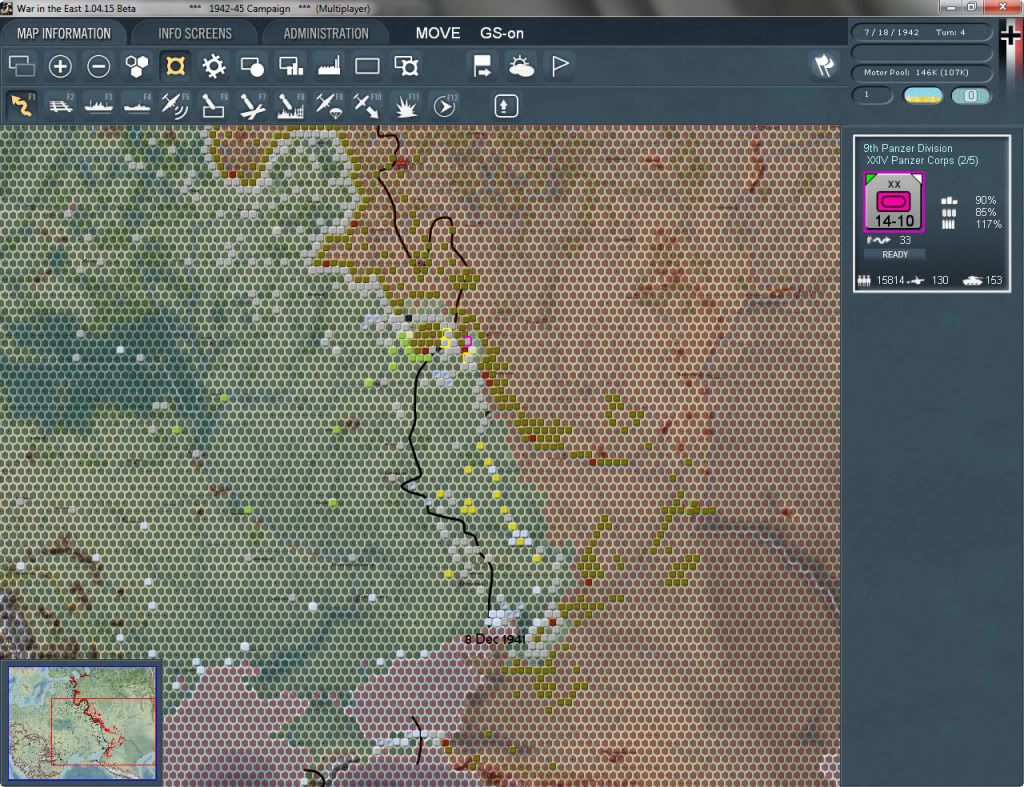Image resolution: width=1024 pixels, height=787 pixels.
Task: Click the MOVE mode label
Action: pos(438,33)
